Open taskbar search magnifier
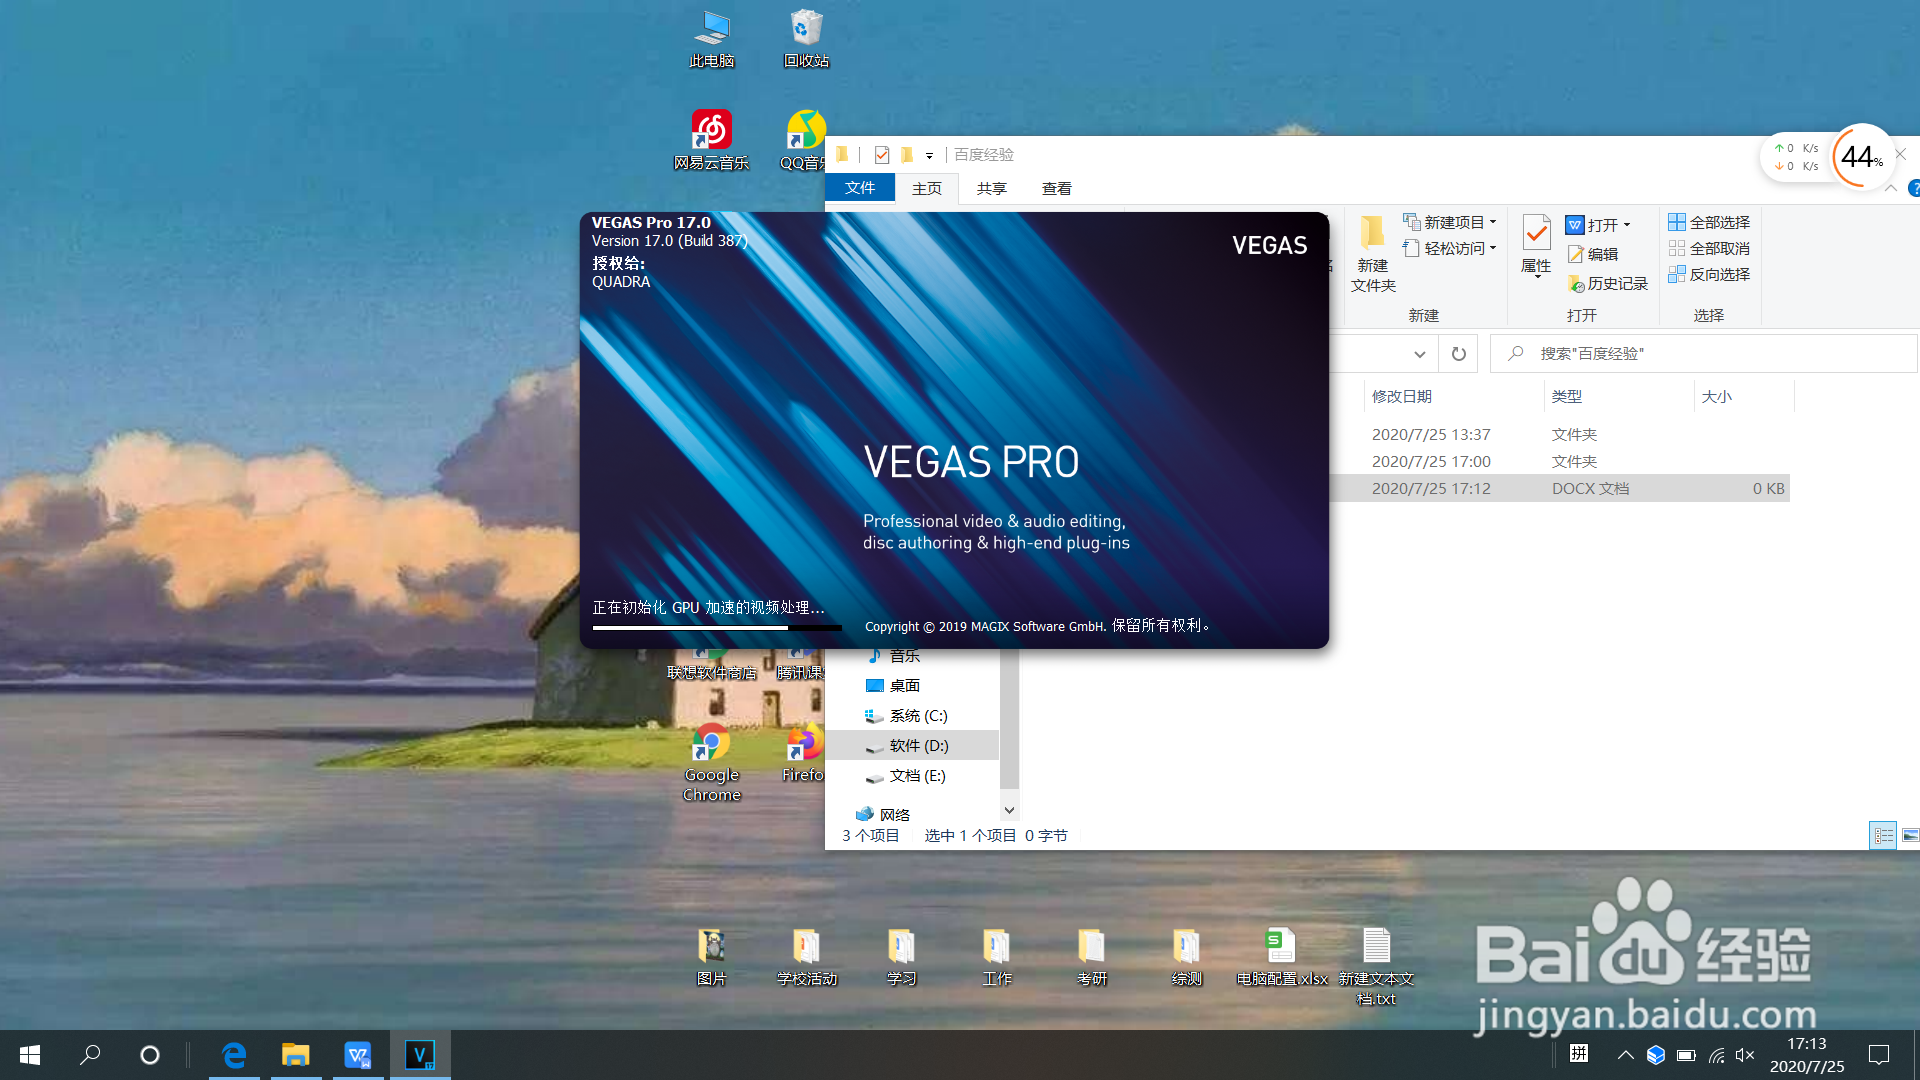 tap(90, 1055)
